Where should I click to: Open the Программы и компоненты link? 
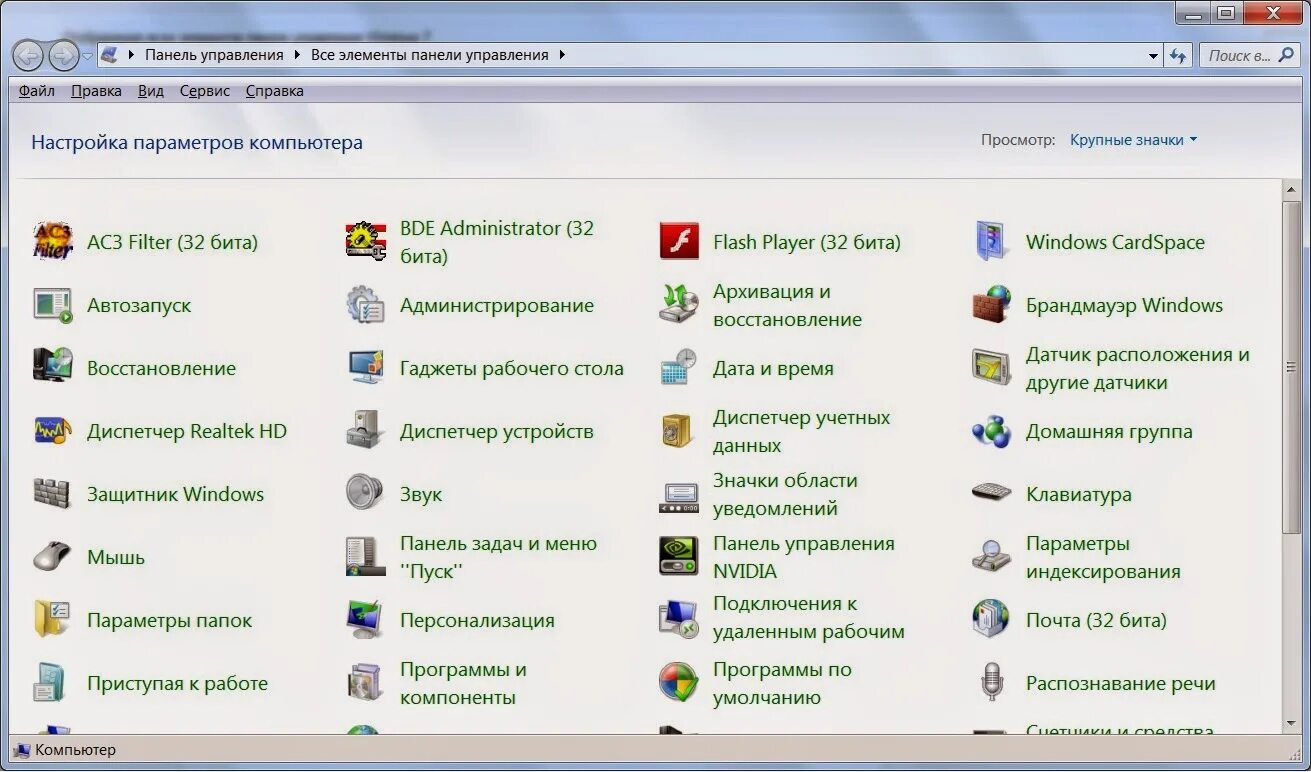point(463,683)
